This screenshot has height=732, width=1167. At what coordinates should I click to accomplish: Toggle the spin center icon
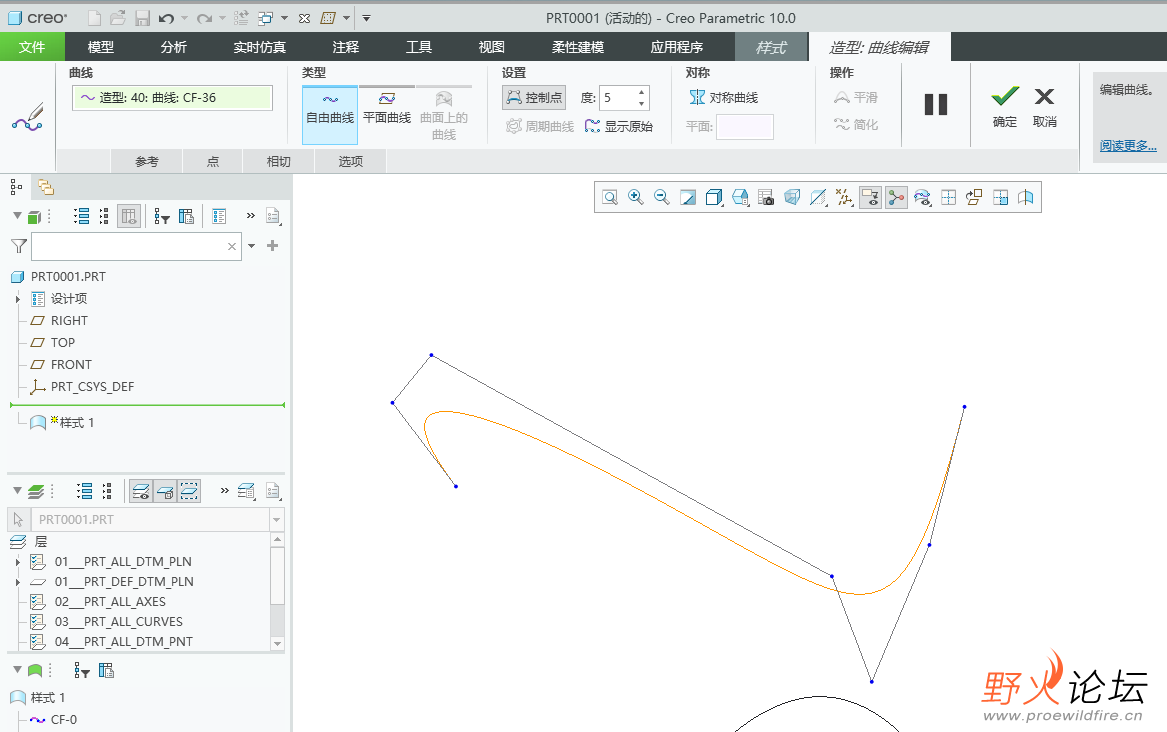coord(896,197)
